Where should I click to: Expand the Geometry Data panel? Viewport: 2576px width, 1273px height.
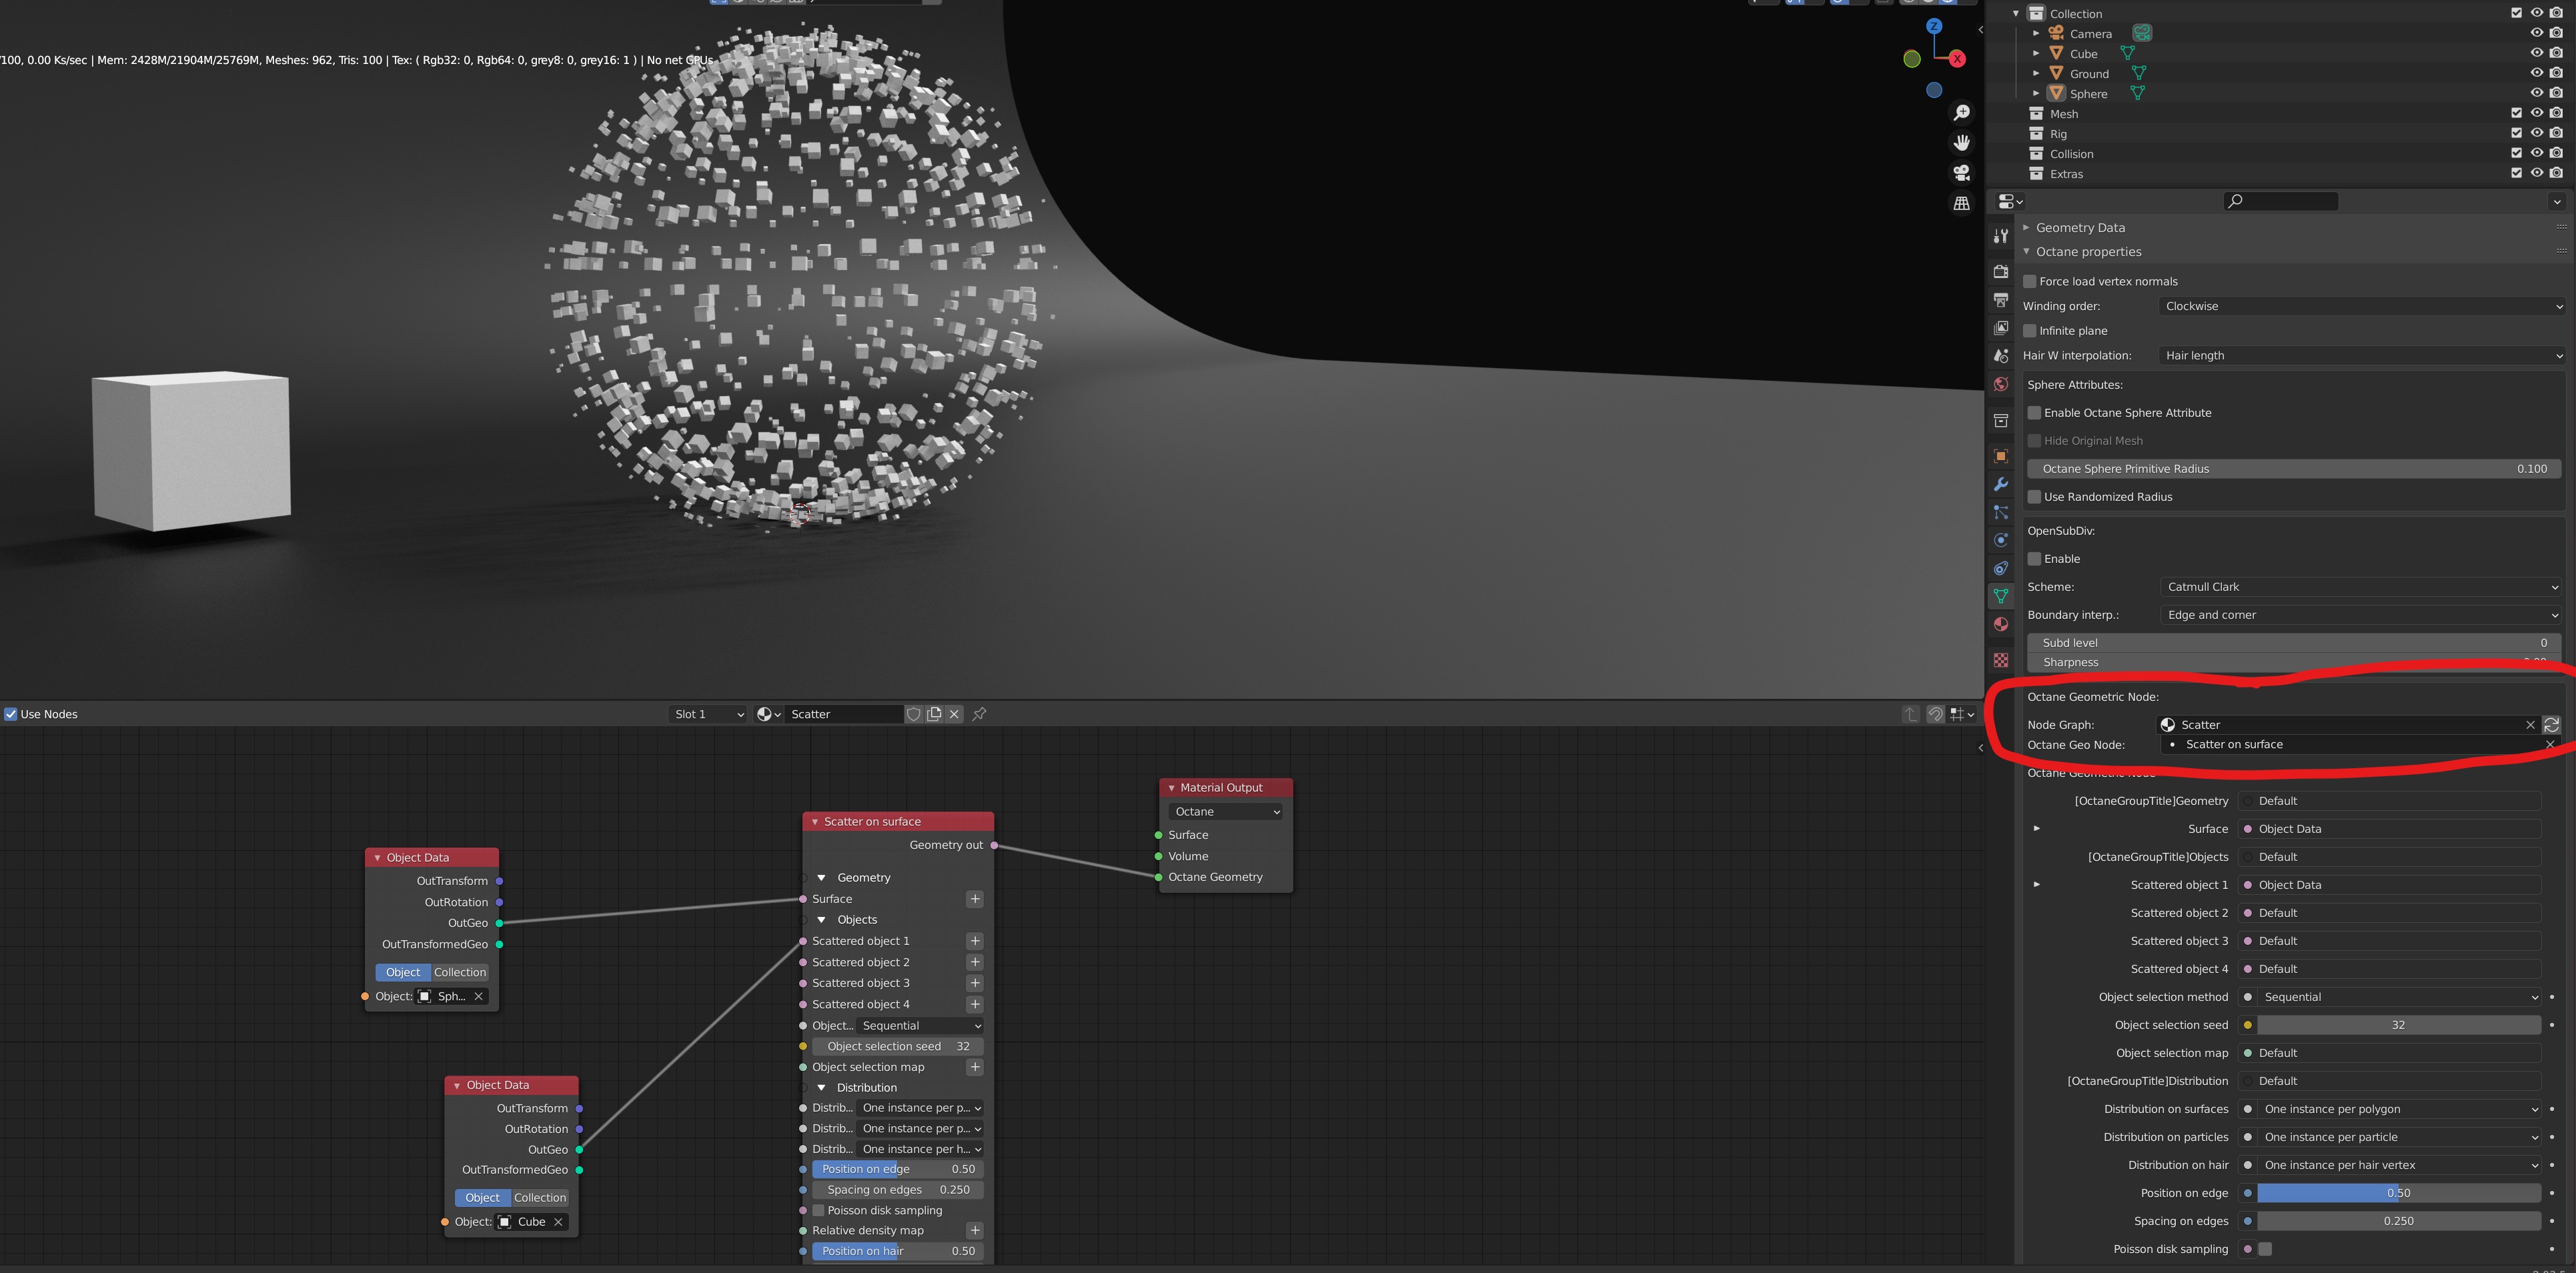(x=2080, y=228)
